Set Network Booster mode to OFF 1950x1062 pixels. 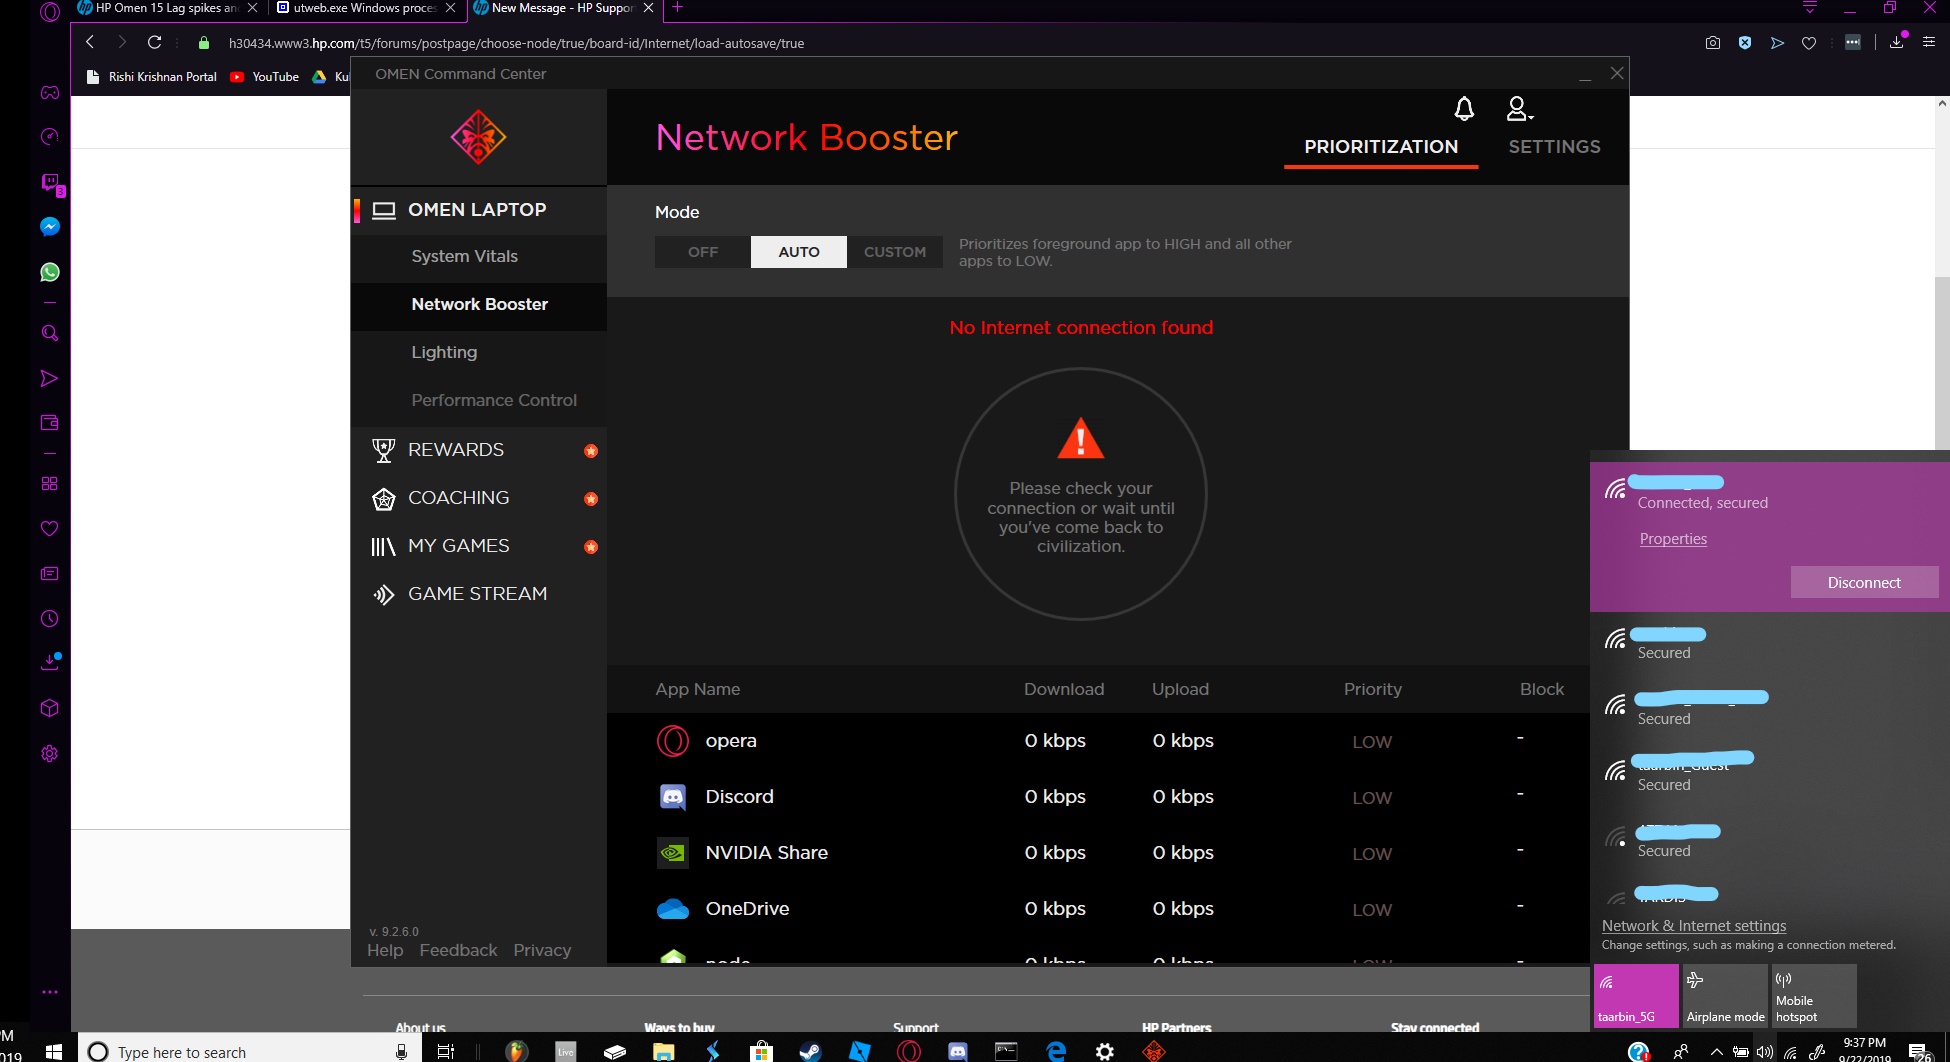(x=702, y=252)
